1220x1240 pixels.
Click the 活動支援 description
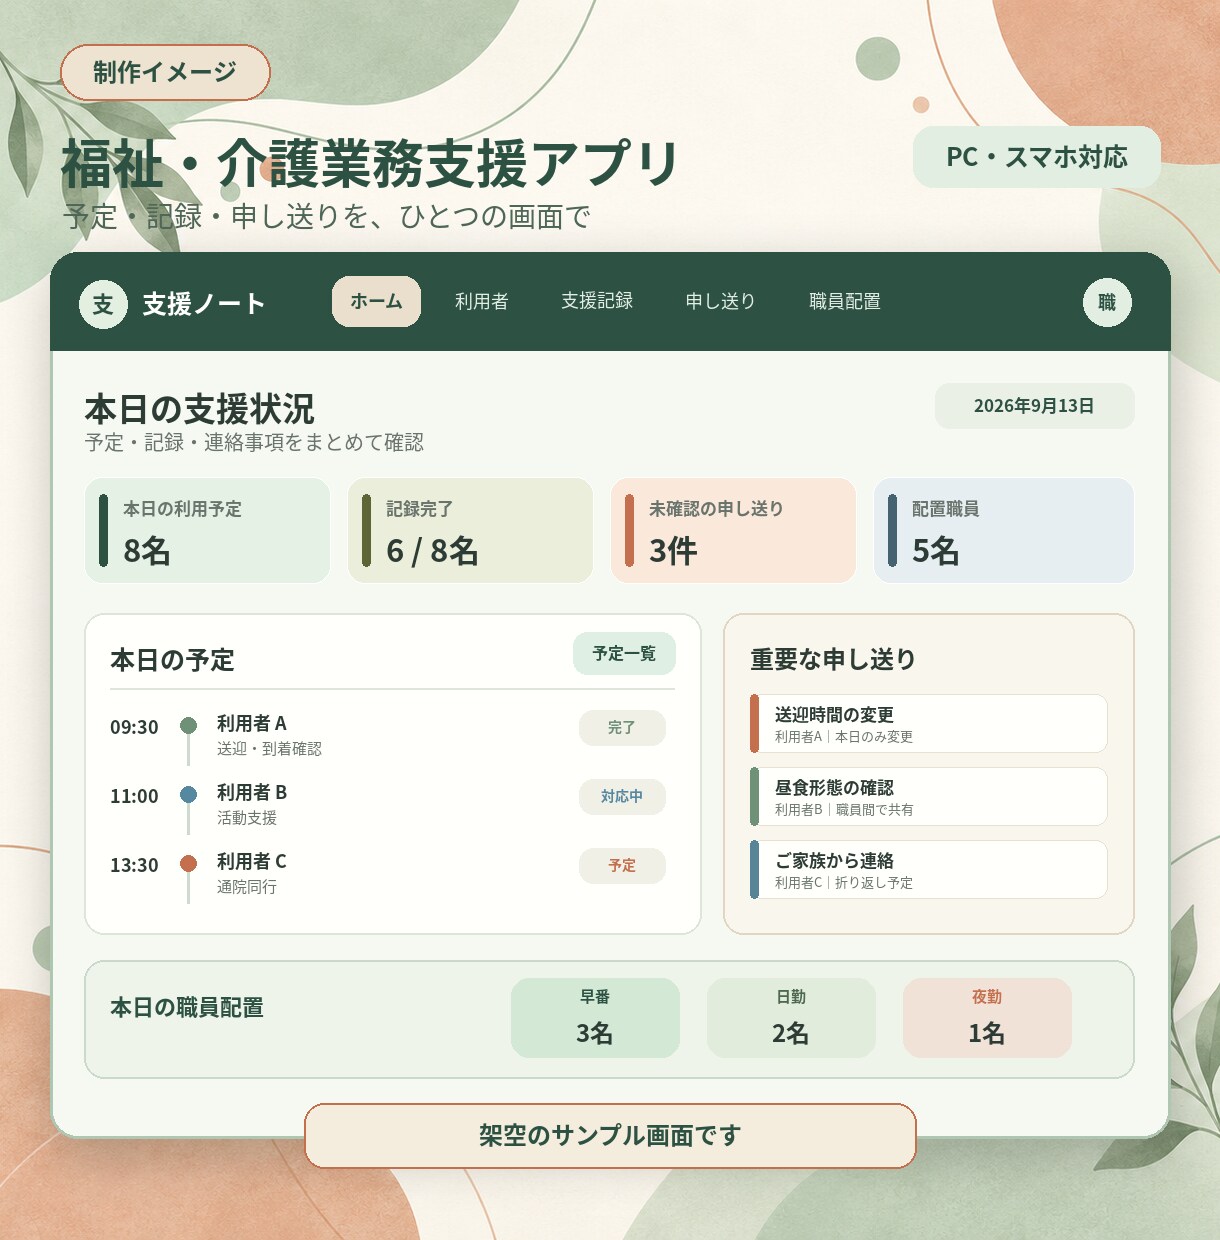(x=247, y=818)
